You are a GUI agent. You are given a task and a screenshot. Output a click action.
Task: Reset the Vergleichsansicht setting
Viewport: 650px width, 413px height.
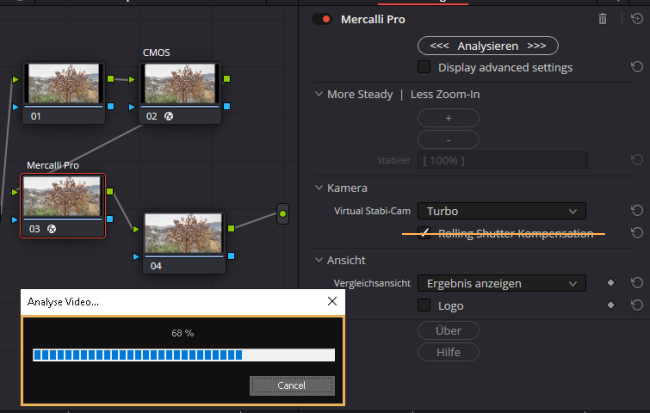coord(637,283)
